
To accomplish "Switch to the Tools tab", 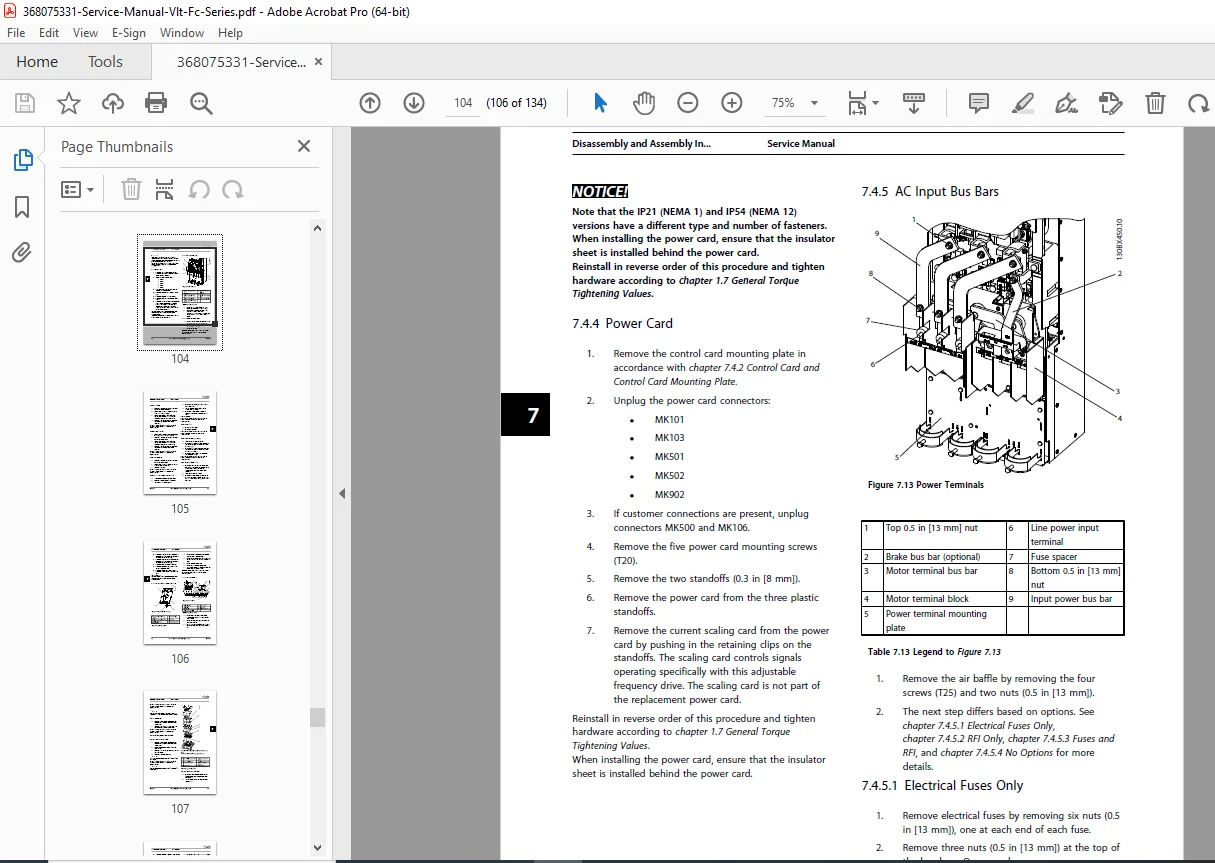I will click(105, 62).
